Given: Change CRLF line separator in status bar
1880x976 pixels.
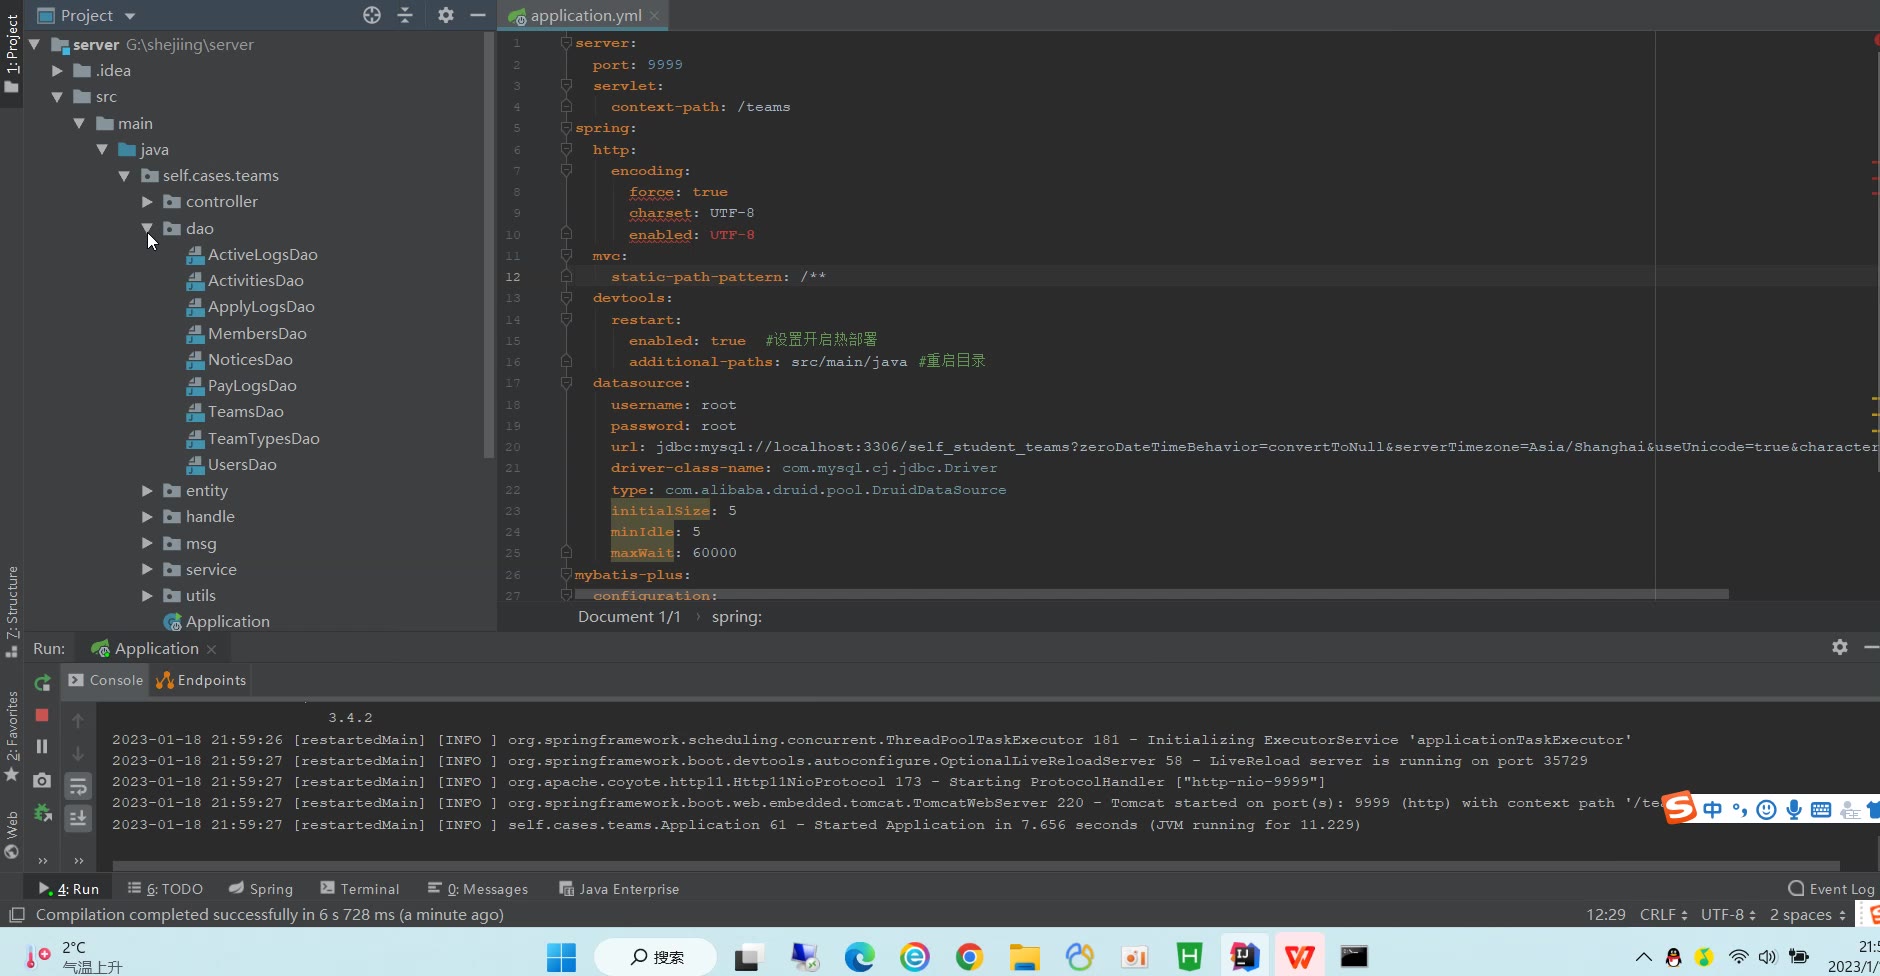Looking at the screenshot, I should pos(1663,915).
